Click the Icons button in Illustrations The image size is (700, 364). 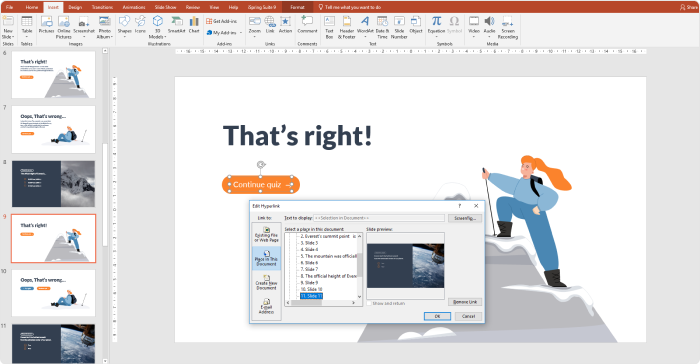[x=140, y=25]
